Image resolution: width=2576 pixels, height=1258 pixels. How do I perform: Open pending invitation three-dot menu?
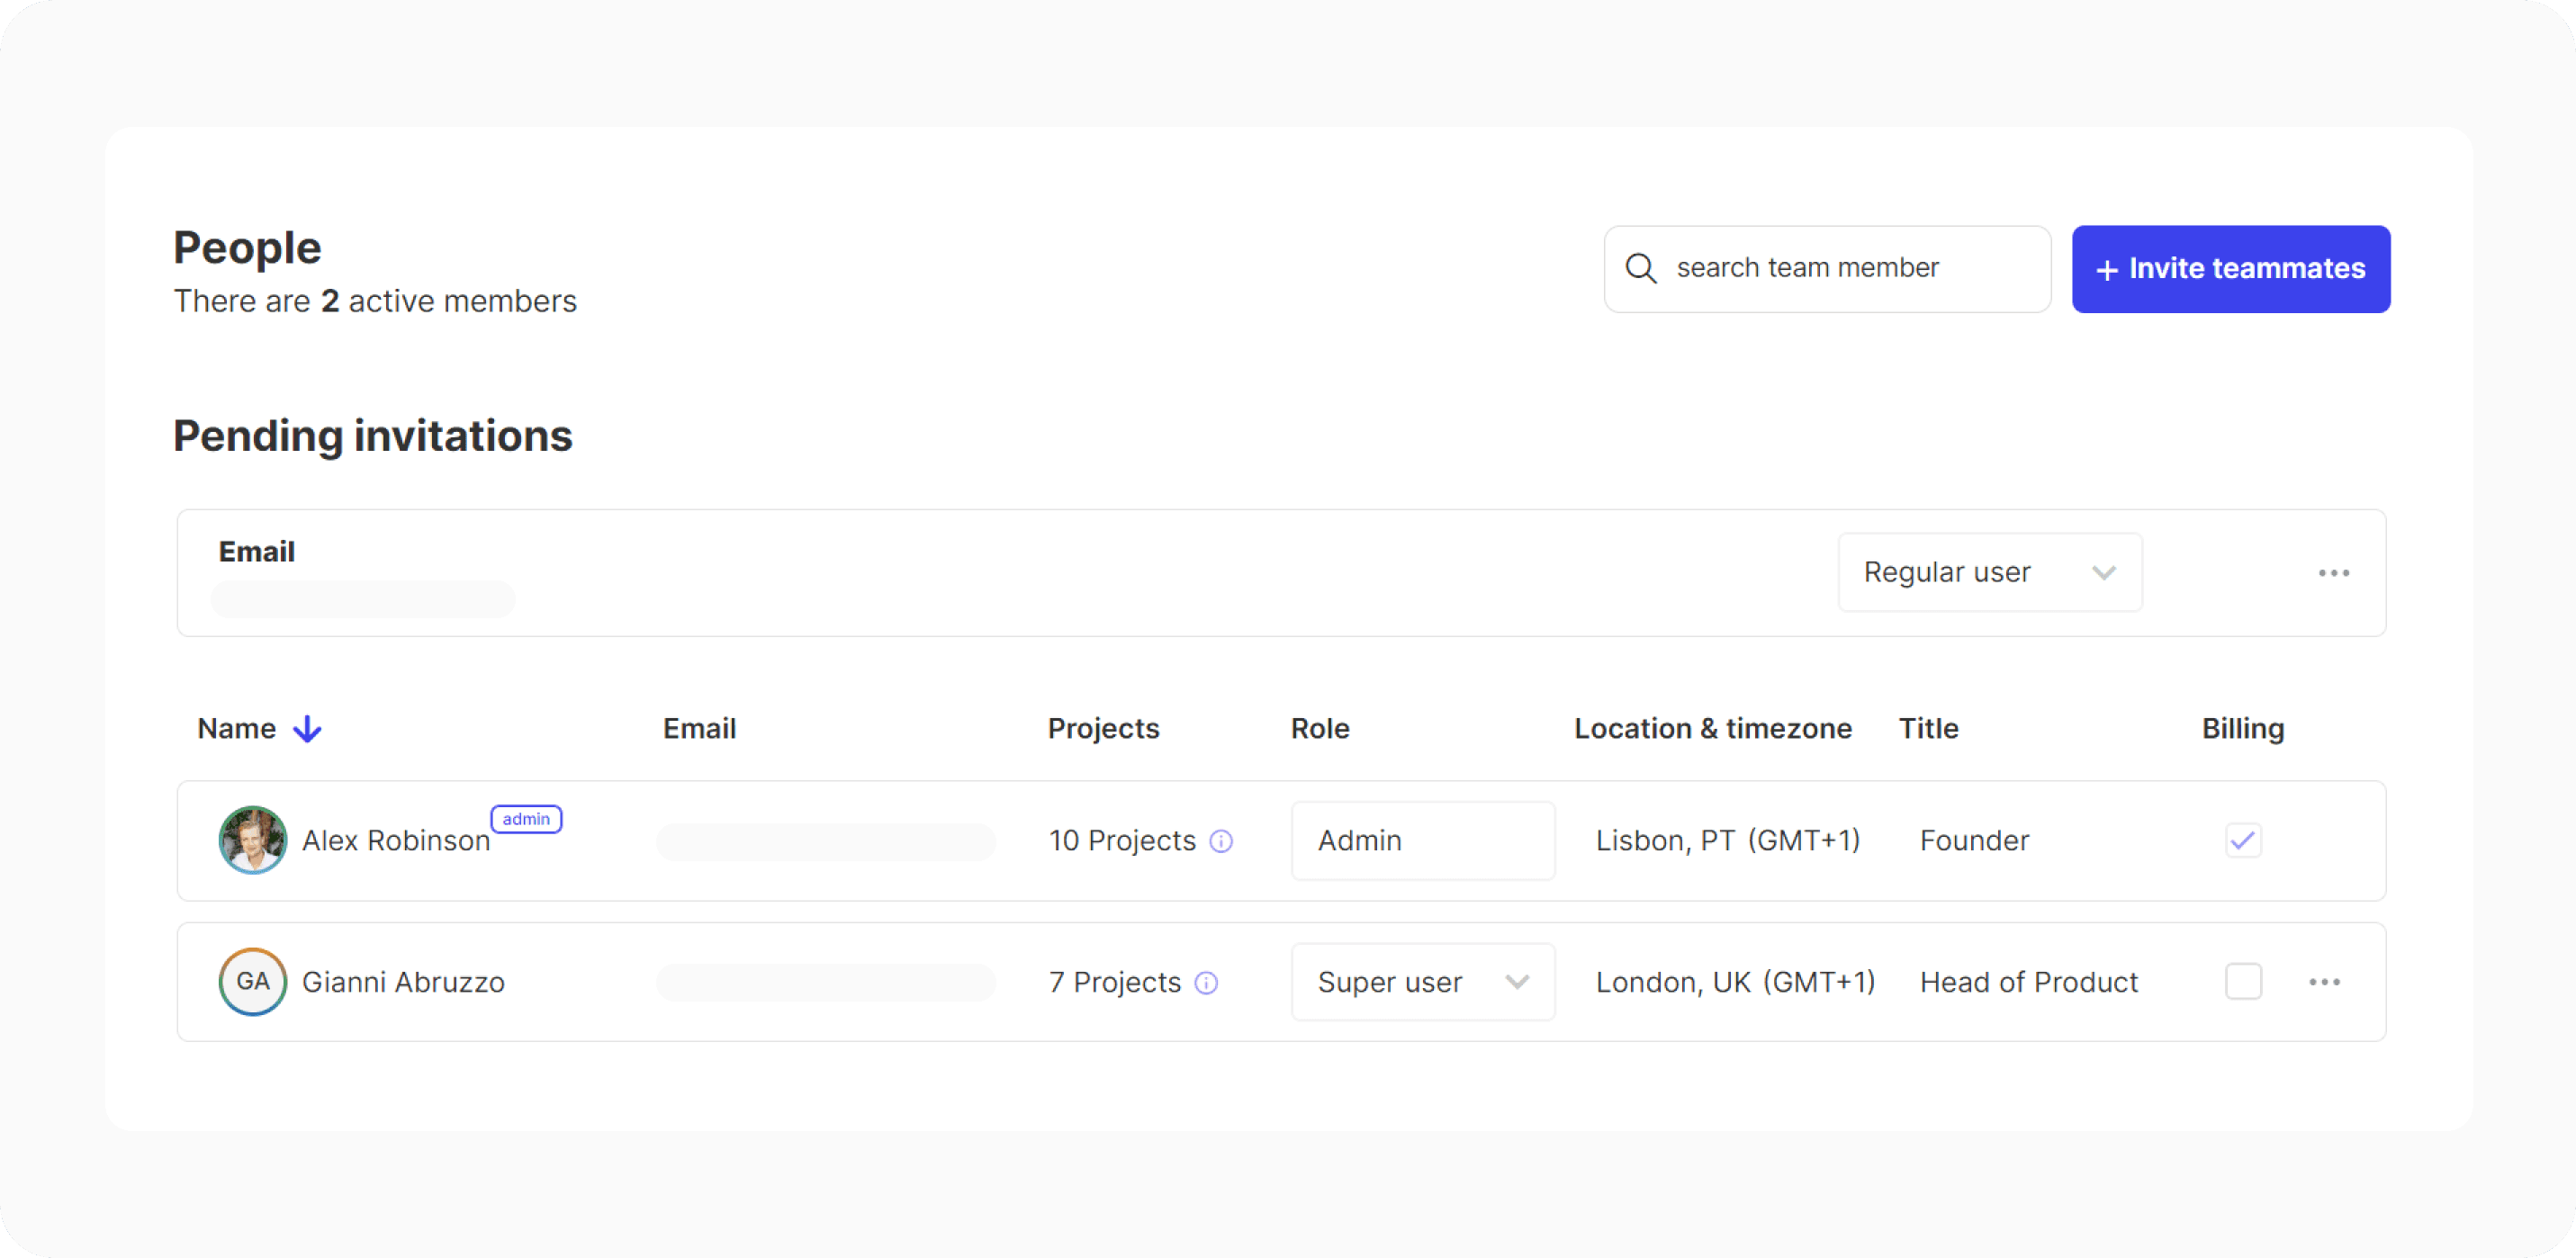pyautogui.click(x=2333, y=573)
